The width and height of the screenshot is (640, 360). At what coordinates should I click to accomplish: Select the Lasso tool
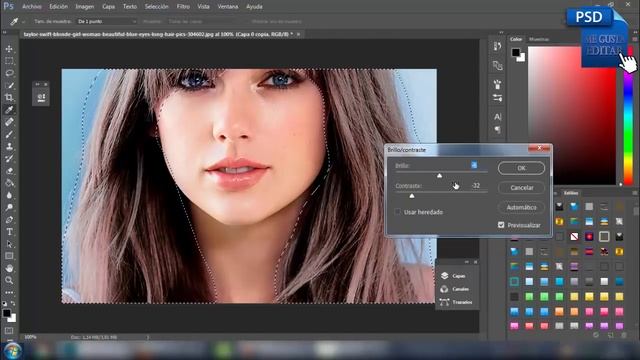(x=9, y=73)
